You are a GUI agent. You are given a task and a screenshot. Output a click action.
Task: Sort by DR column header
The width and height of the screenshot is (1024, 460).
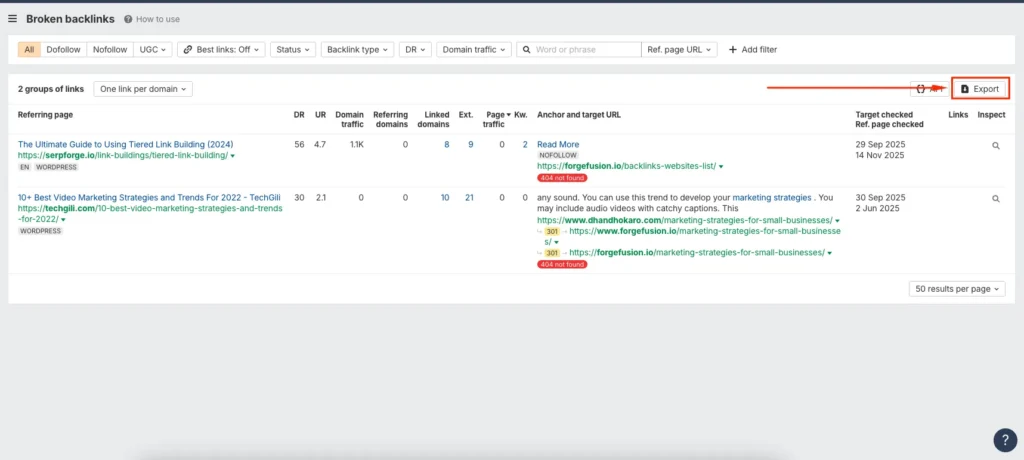pyautogui.click(x=299, y=115)
